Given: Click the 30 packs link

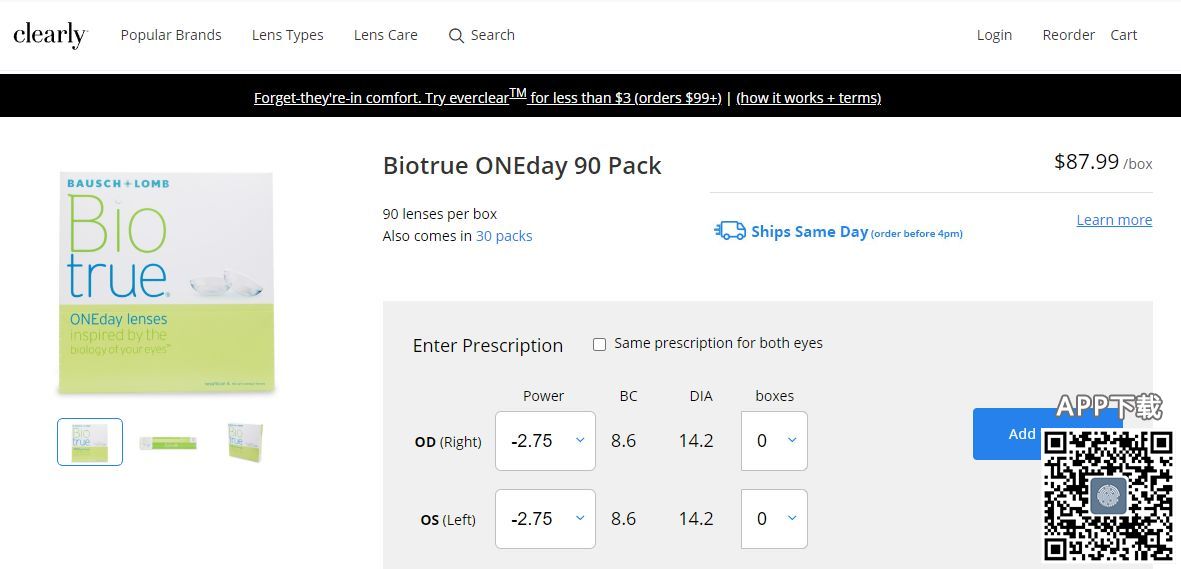Looking at the screenshot, I should 504,236.
